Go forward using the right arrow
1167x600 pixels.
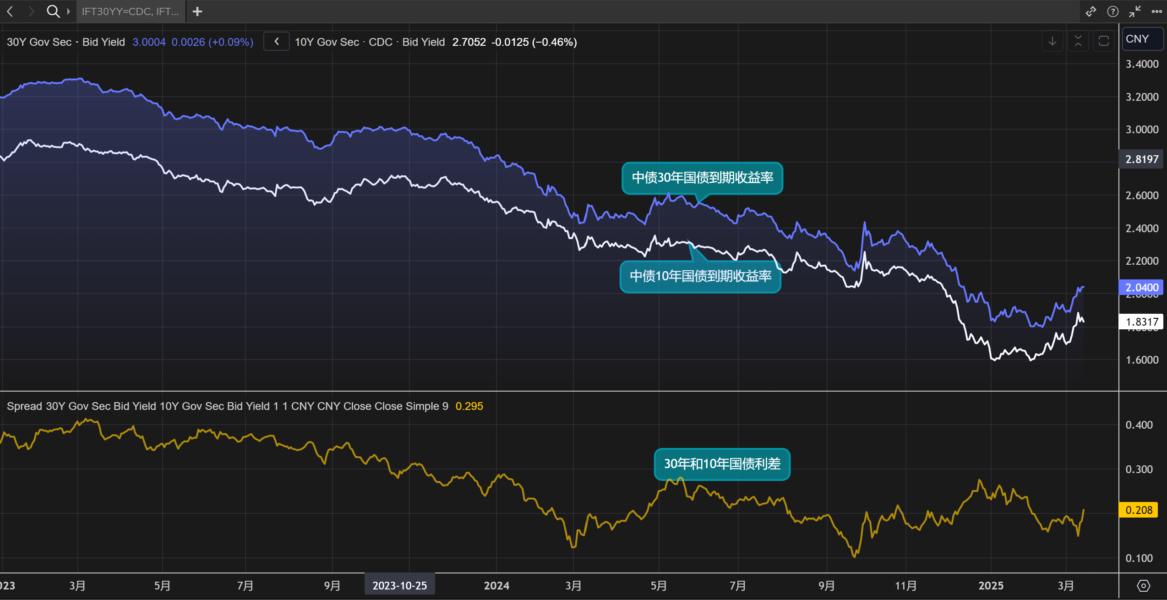point(31,11)
